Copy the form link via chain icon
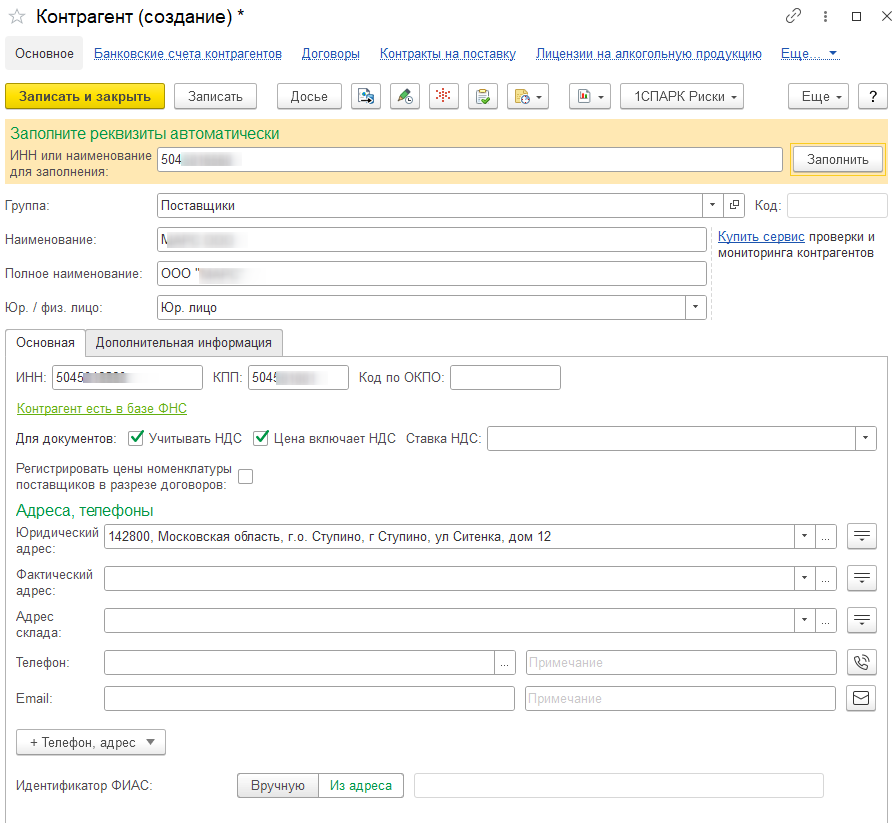This screenshot has width=896, height=823. pos(794,16)
